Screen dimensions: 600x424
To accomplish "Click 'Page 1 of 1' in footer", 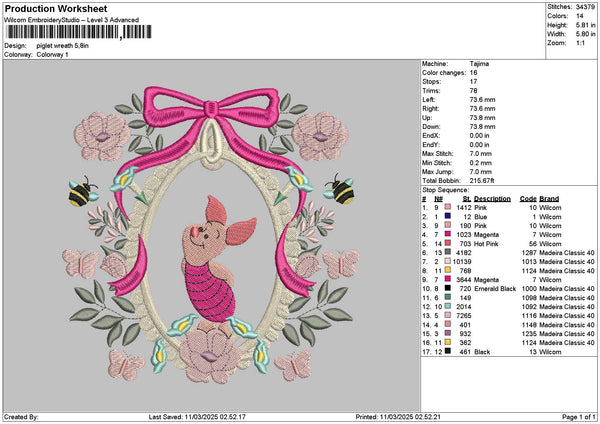I will pyautogui.click(x=579, y=417).
